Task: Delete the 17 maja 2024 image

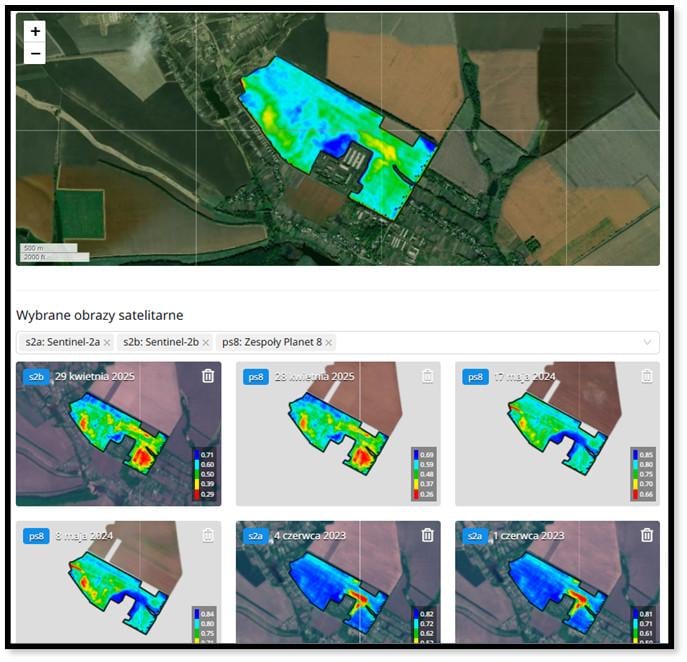Action: 647,376
